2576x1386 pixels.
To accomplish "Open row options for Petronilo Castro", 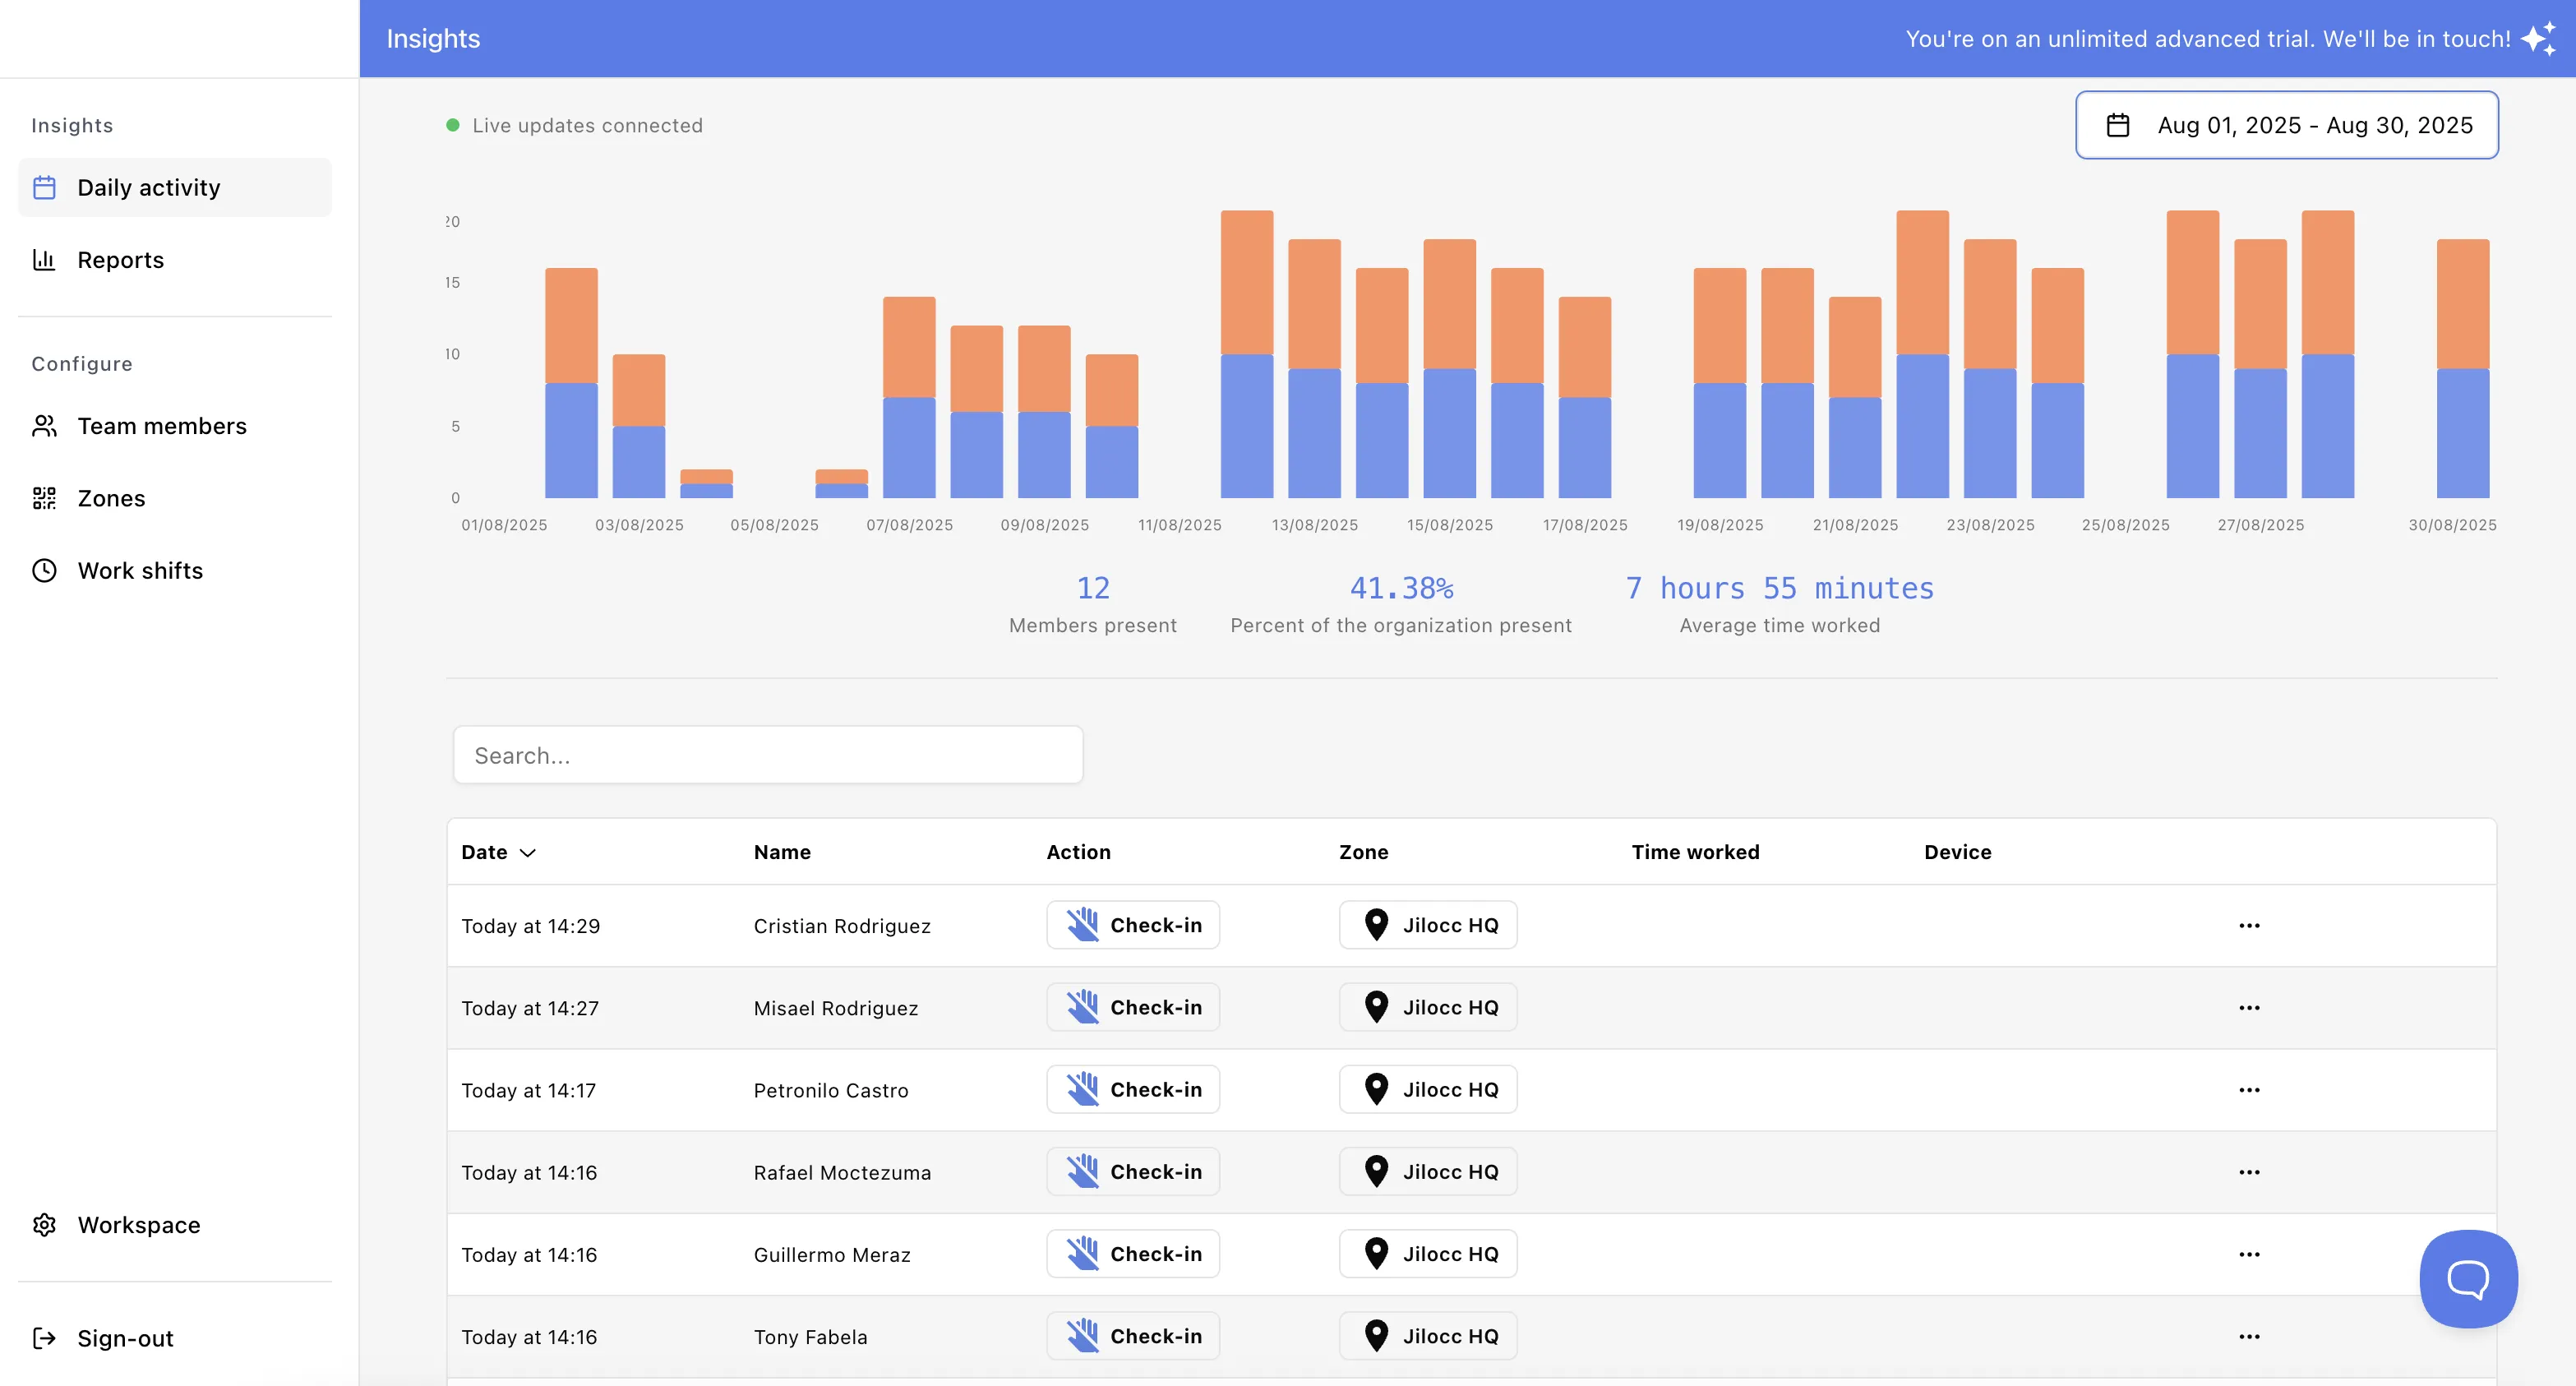I will pos(2249,1089).
